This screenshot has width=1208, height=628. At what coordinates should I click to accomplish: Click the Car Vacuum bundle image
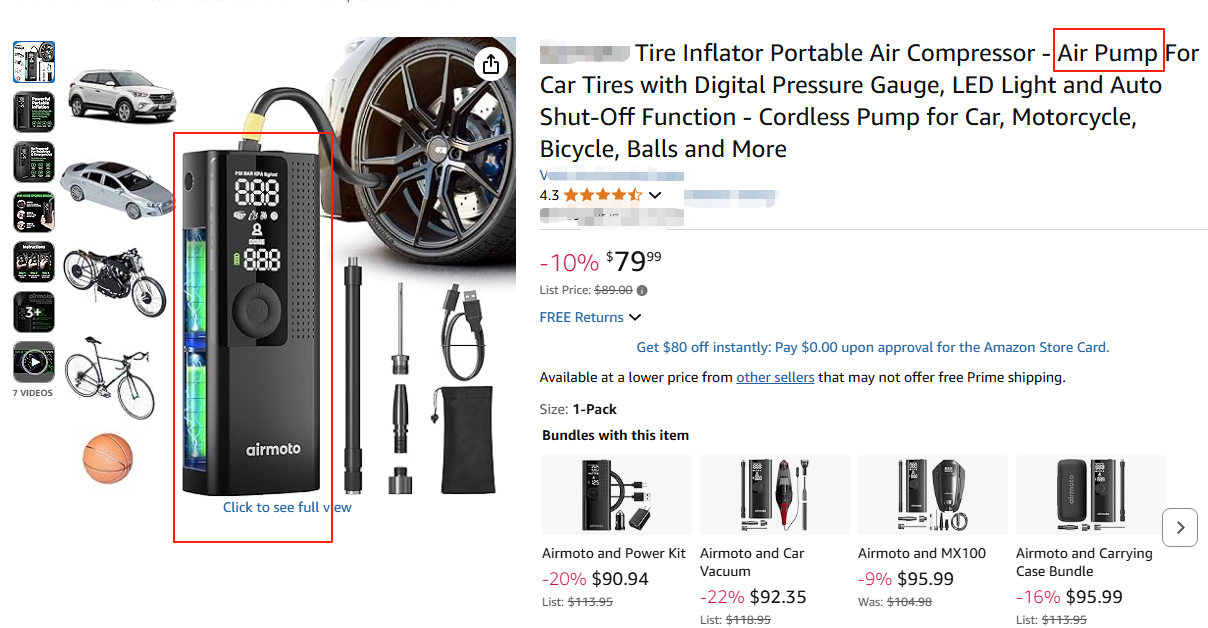(774, 495)
